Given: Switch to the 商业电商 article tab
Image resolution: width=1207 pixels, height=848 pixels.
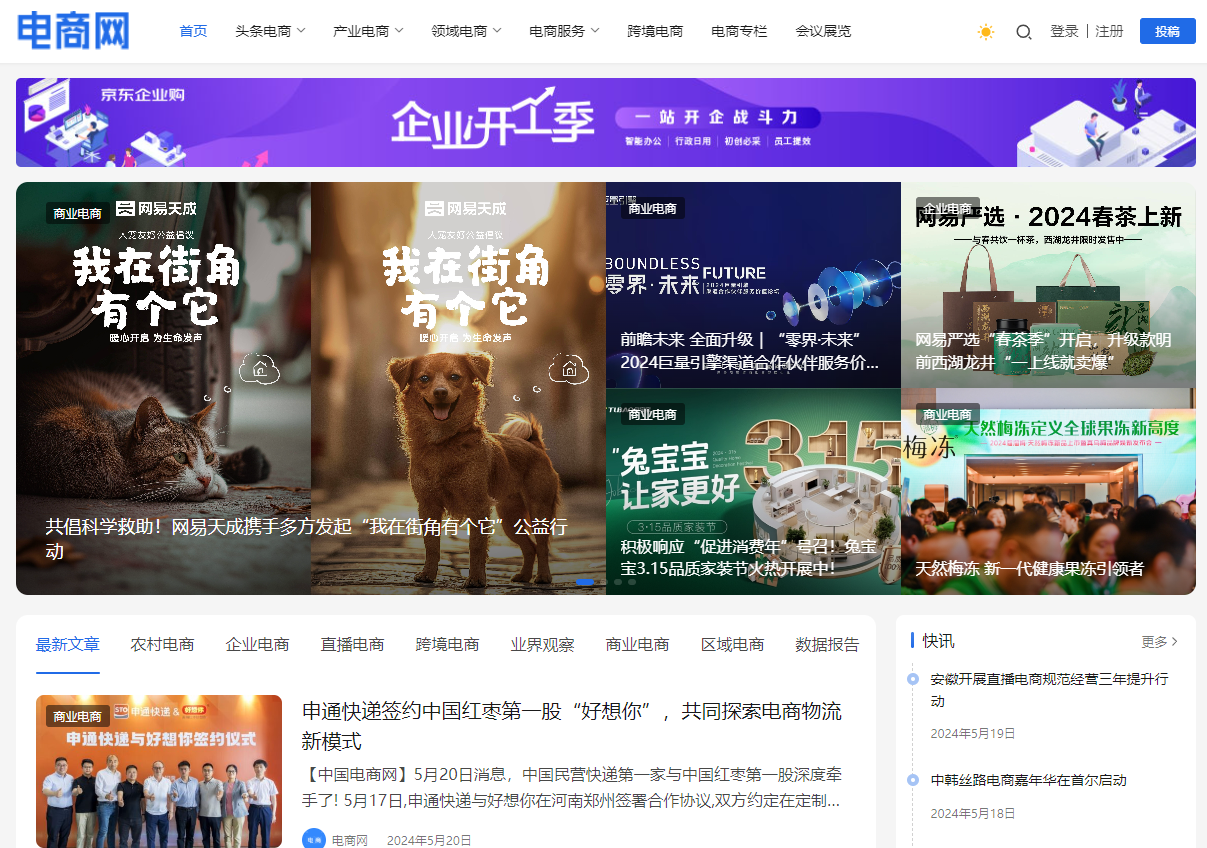Looking at the screenshot, I should [x=637, y=645].
